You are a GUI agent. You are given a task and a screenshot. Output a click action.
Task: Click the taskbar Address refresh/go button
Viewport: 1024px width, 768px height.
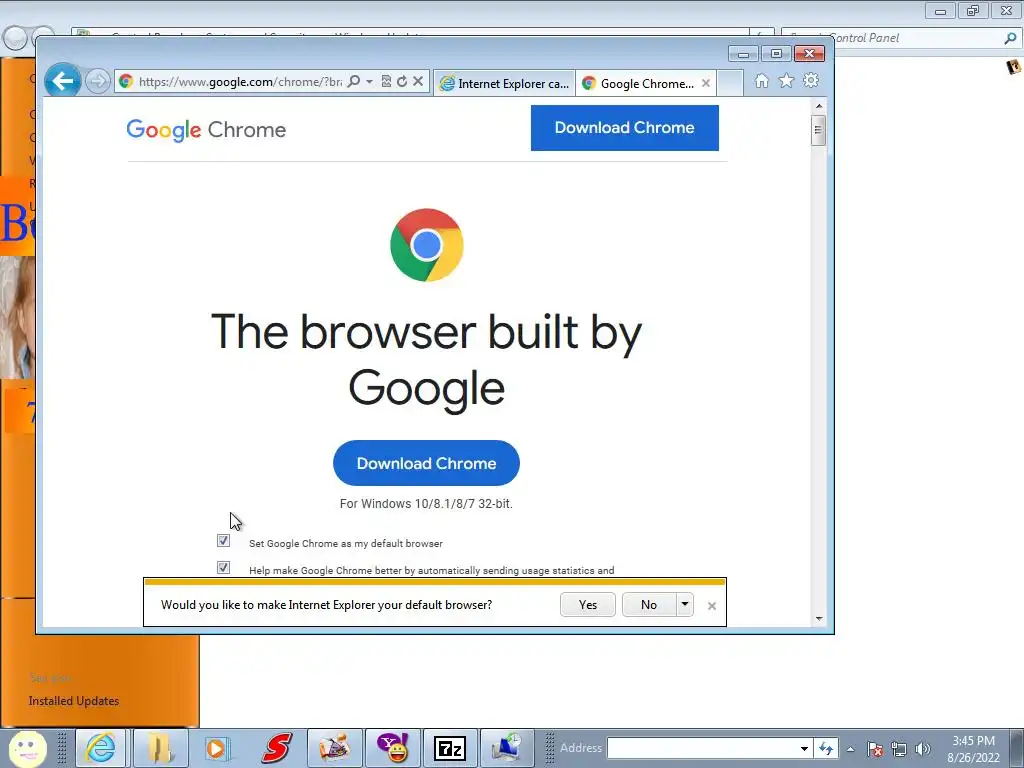pos(826,748)
